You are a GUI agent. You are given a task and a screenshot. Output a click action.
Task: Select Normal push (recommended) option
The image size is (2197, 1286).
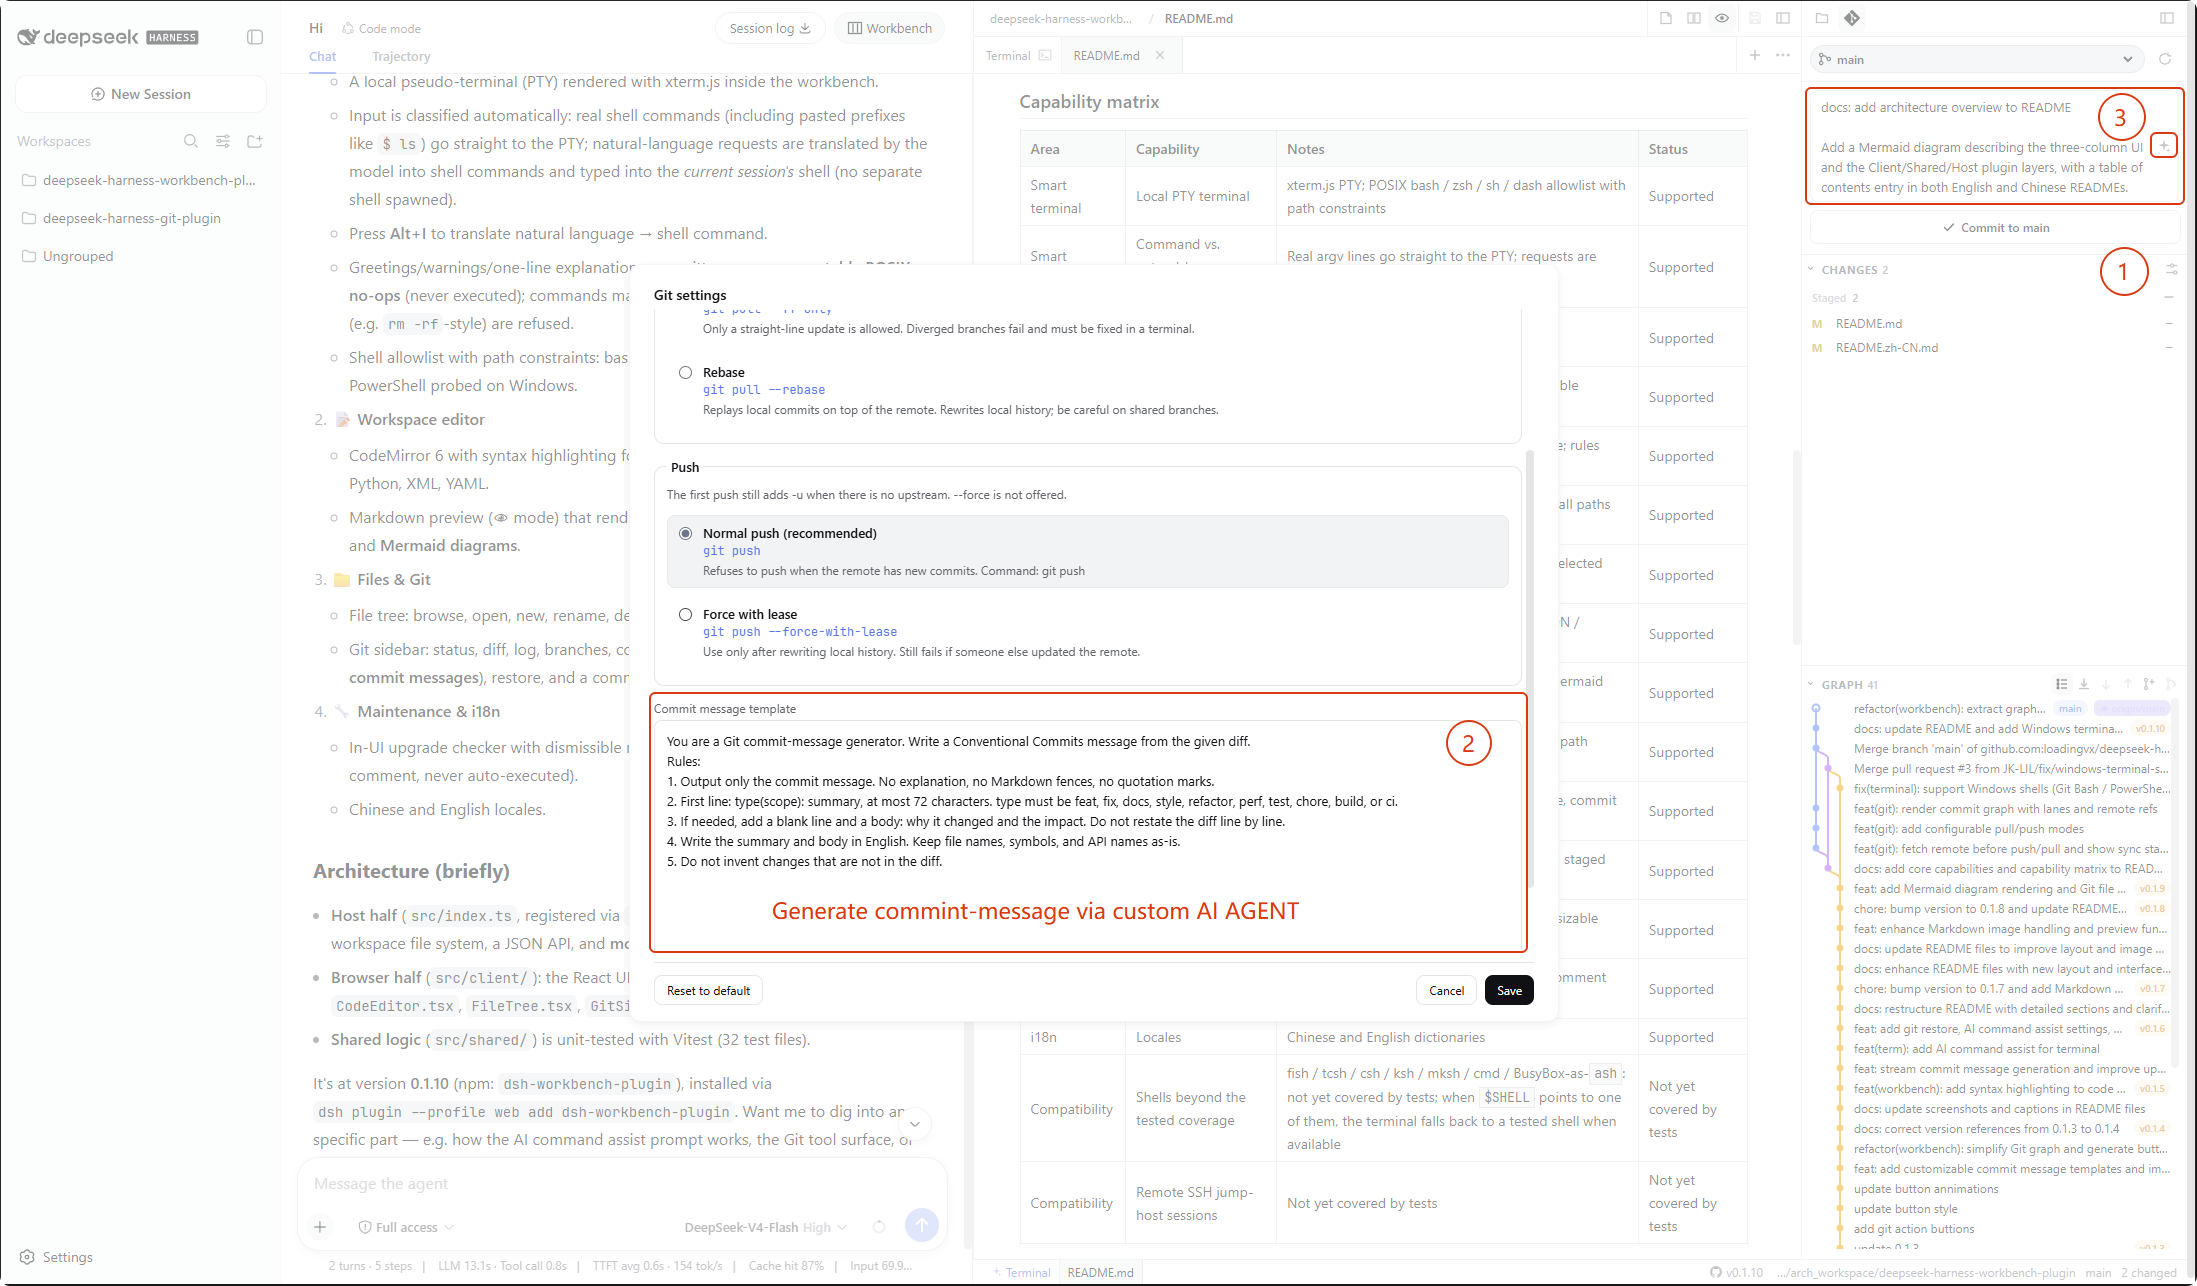coord(685,533)
